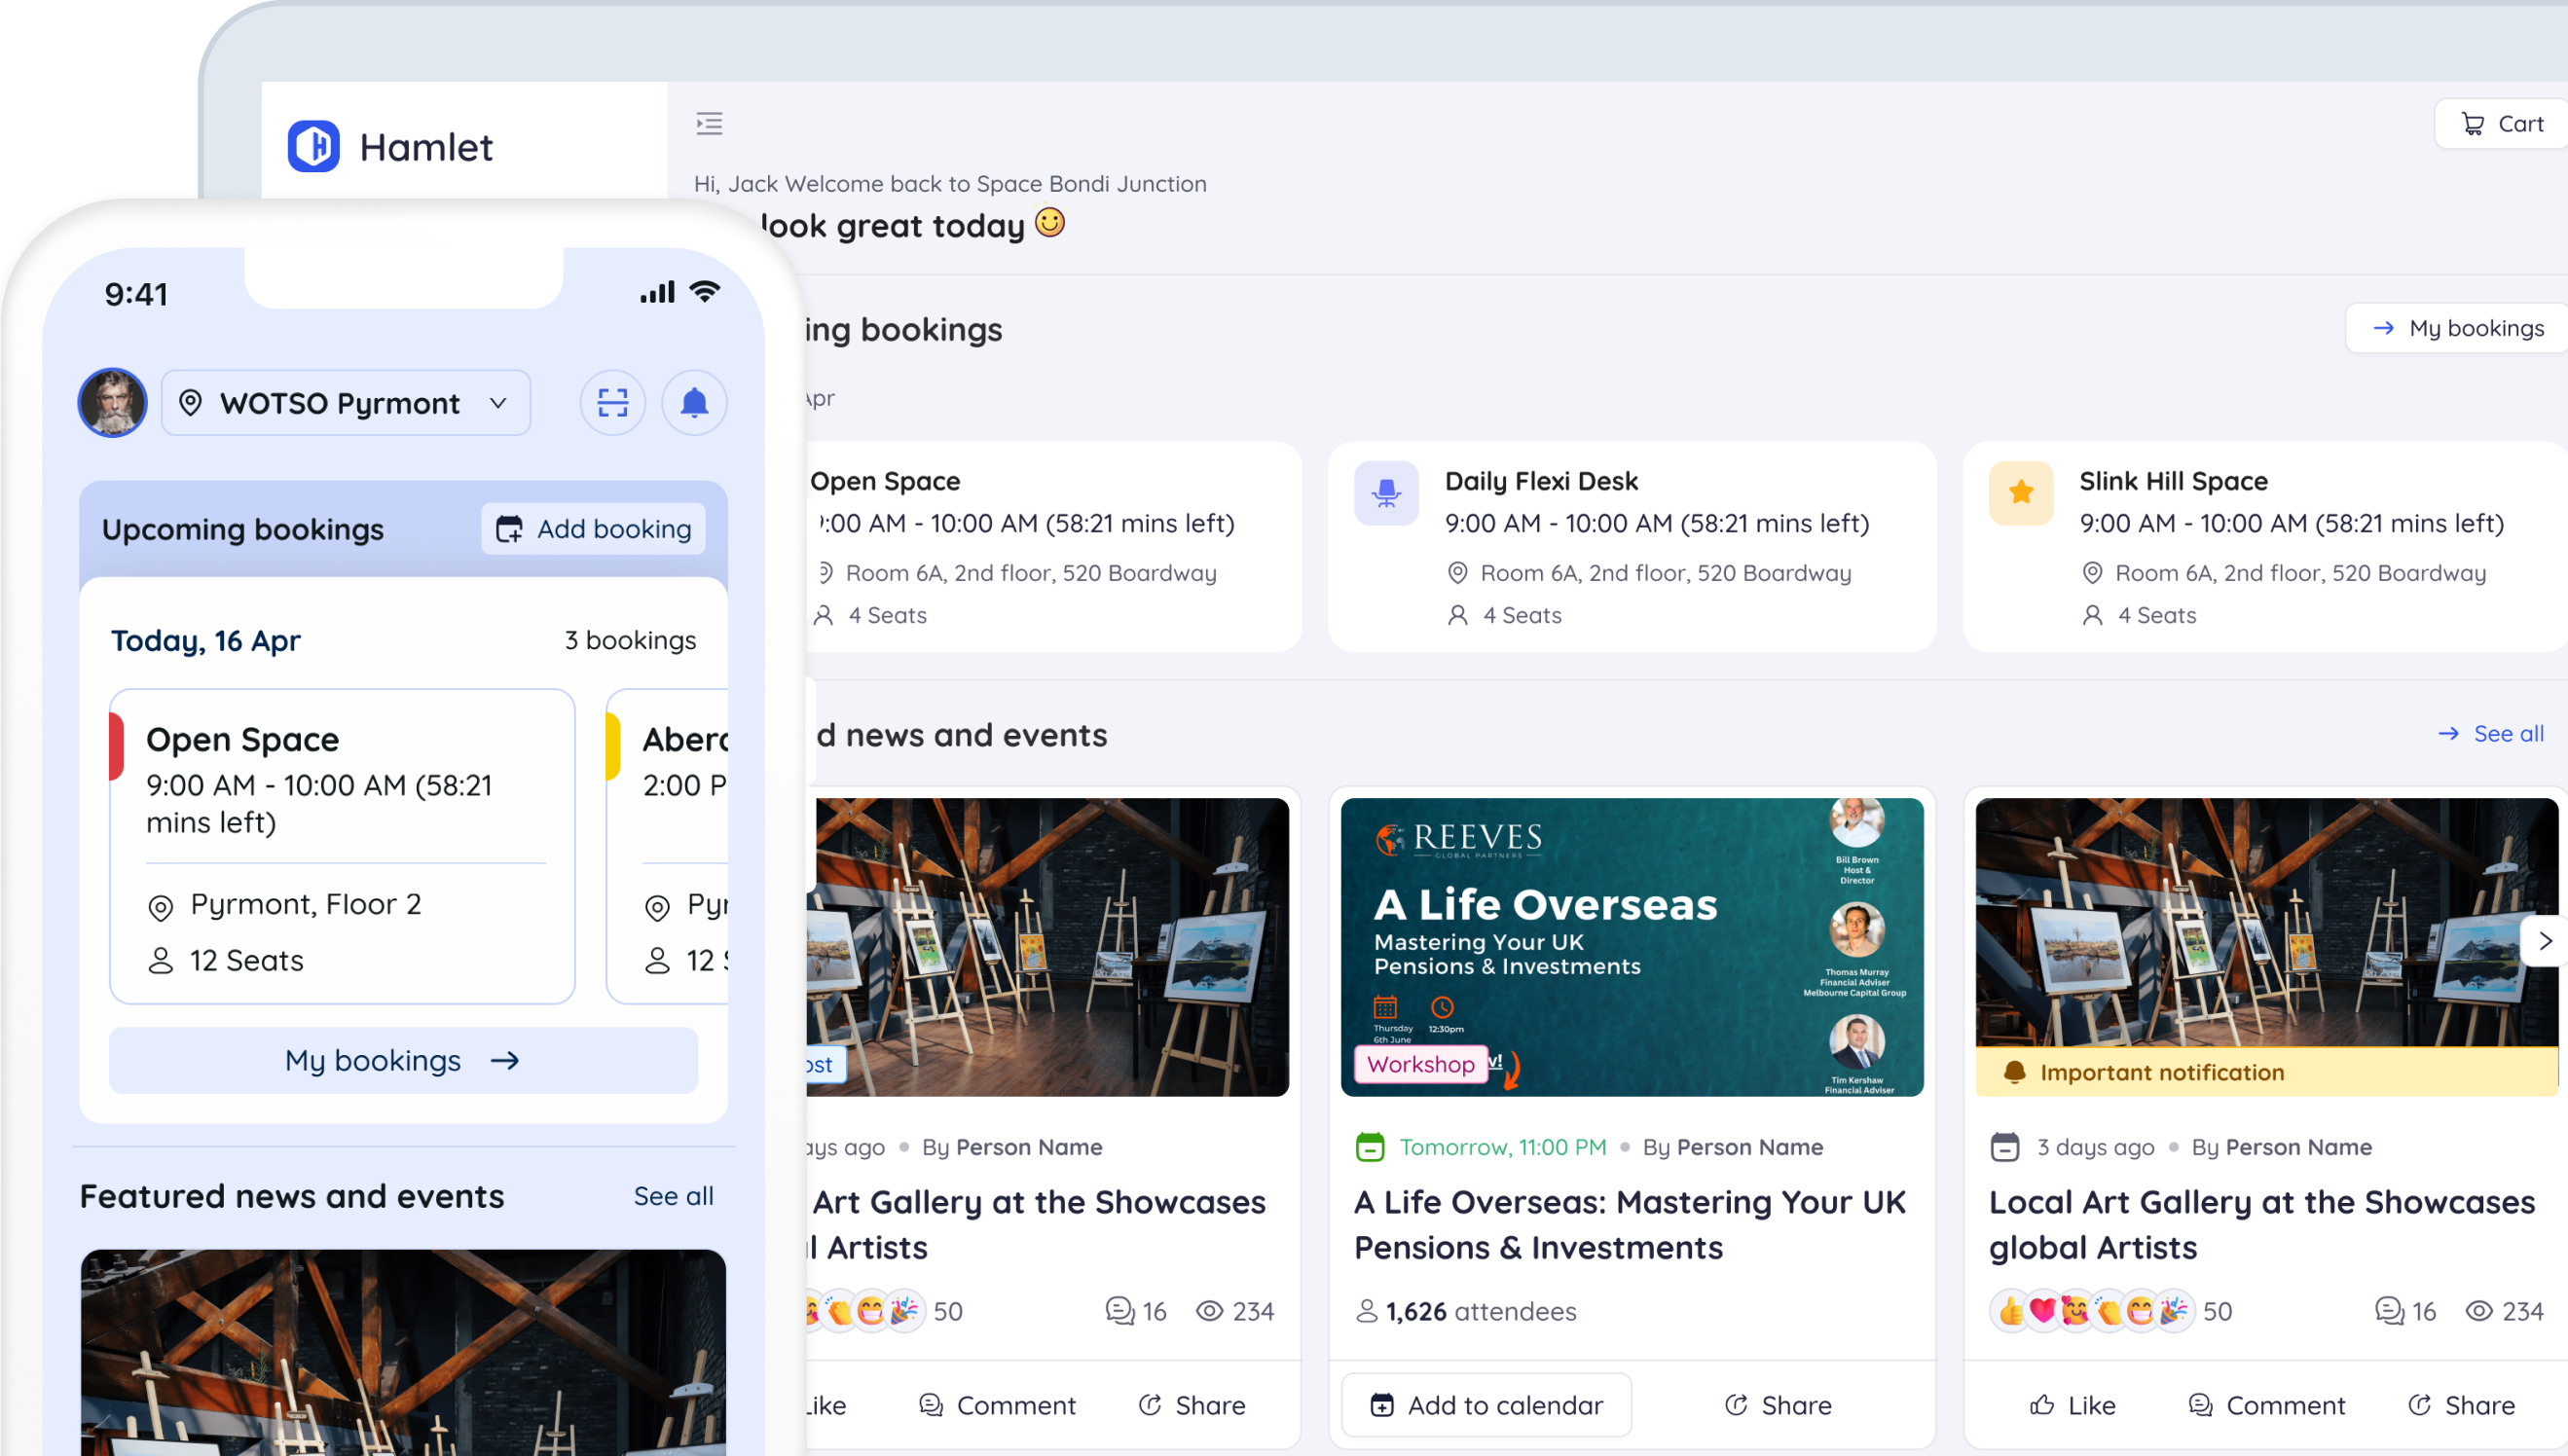This screenshot has width=2568, height=1456.
Task: Tap the 3 bookings count on phone
Action: (x=630, y=640)
